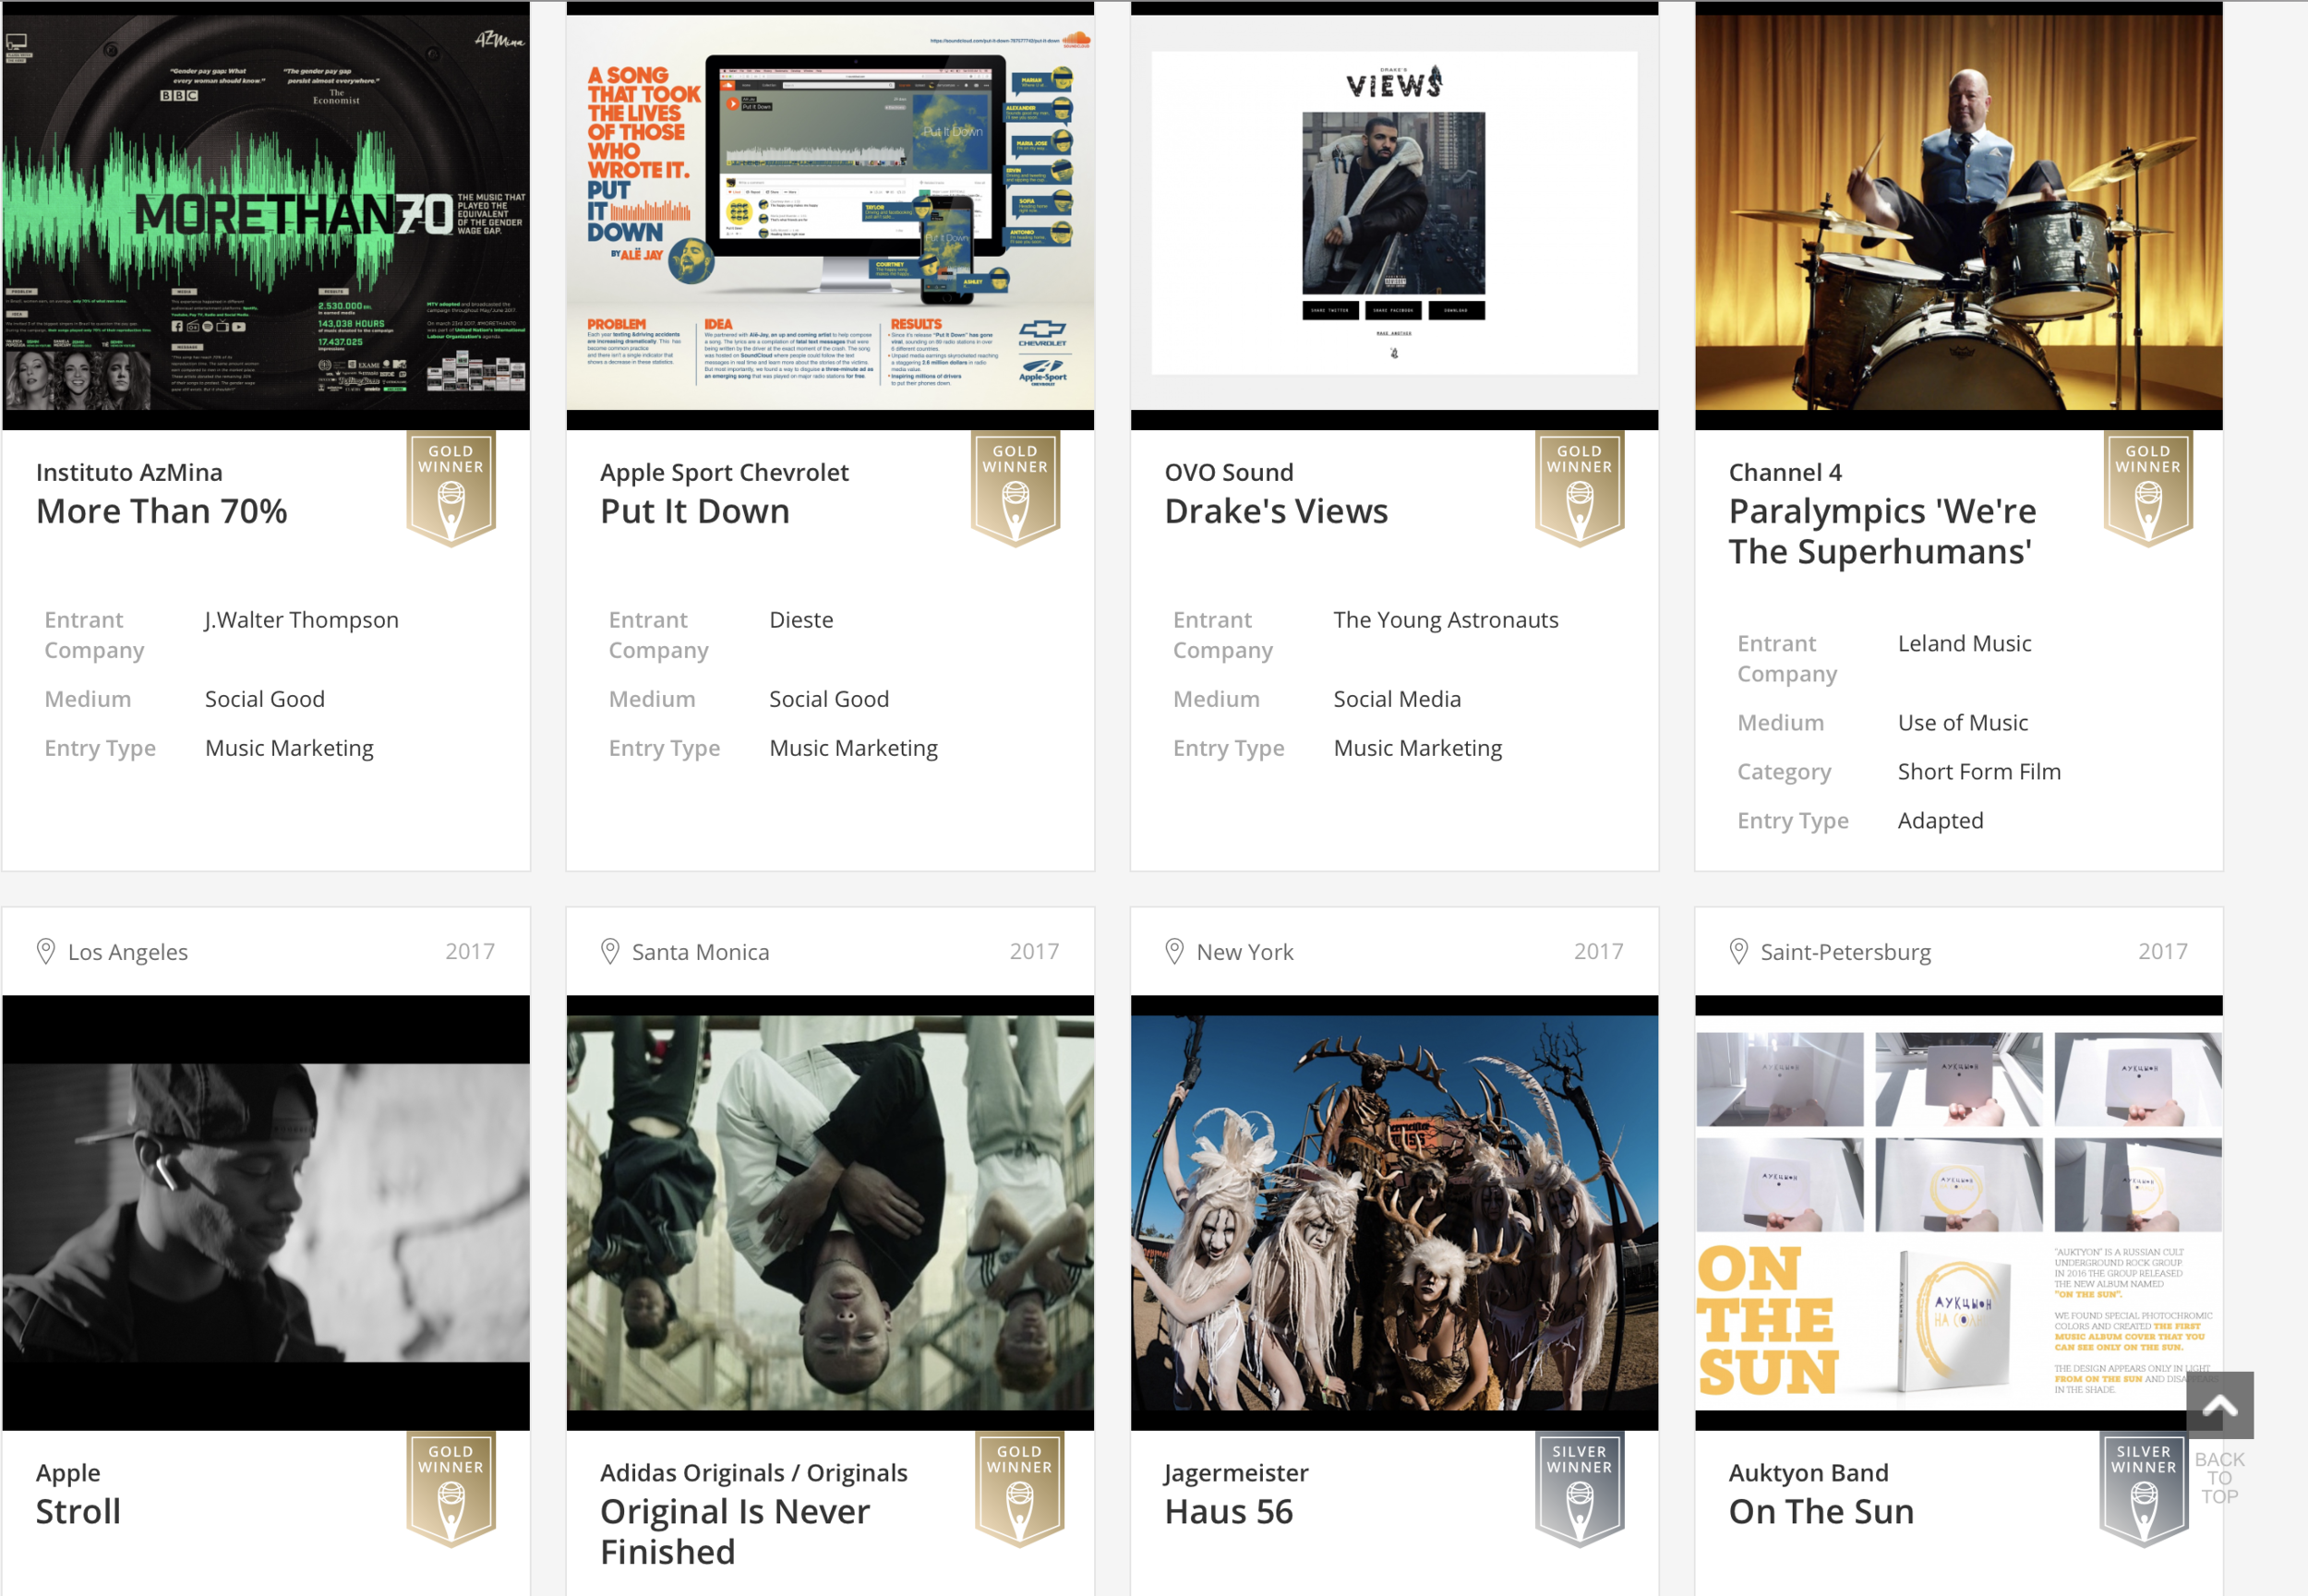Open the Jagermeister Haus 56 thumbnail
This screenshot has width=2308, height=1596.
(1394, 1212)
